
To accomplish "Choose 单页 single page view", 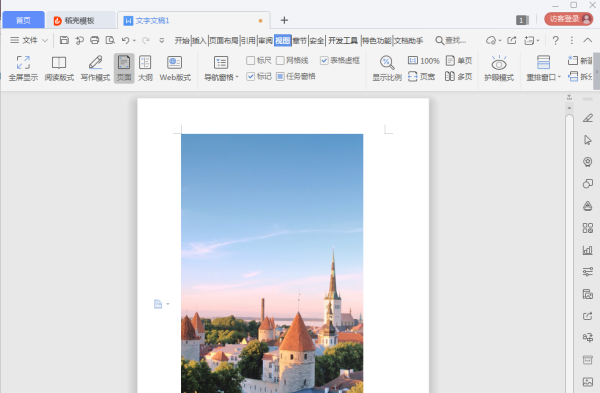I will tap(459, 60).
